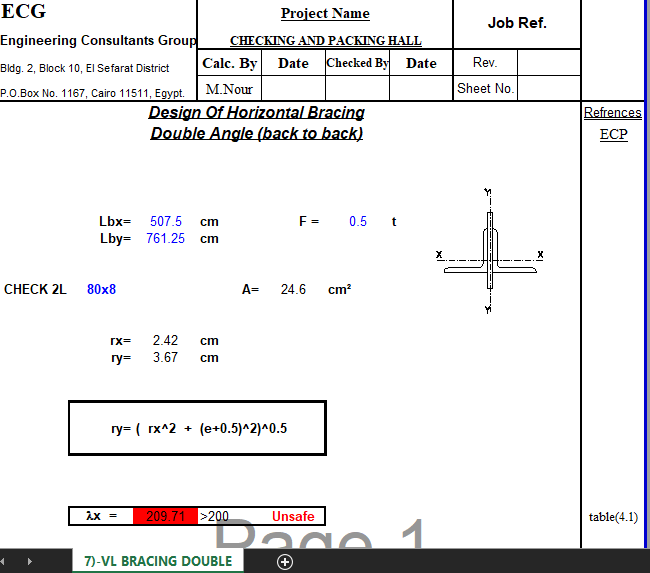Click the area value 24.6 cell
This screenshot has height=573, width=650.
[293, 289]
